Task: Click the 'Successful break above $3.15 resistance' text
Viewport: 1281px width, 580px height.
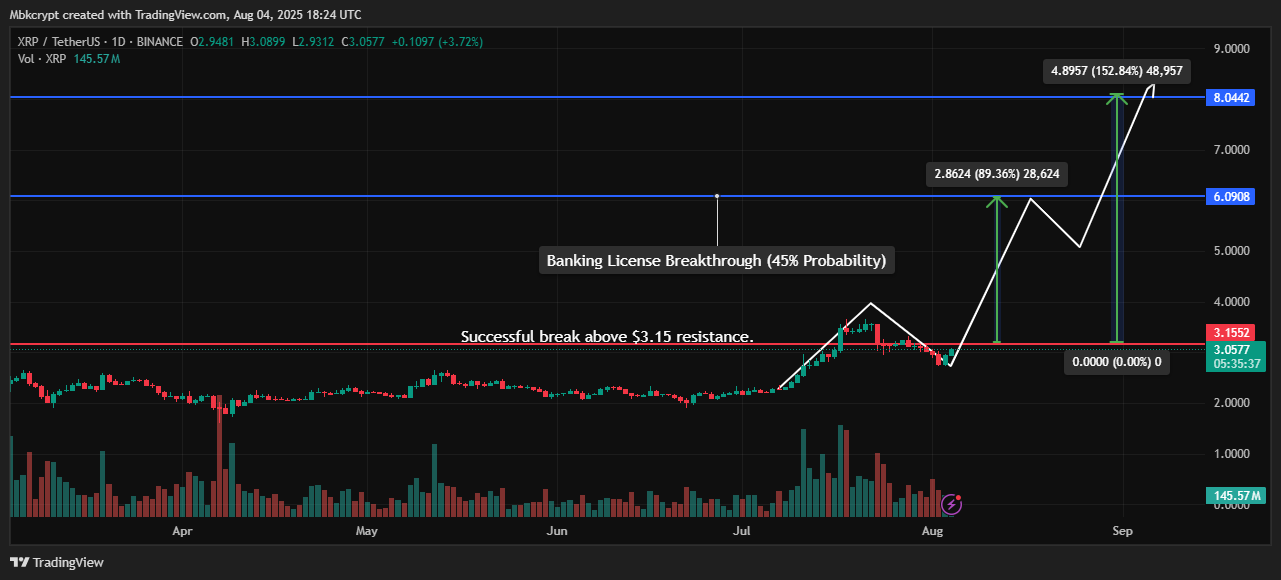Action: tap(606, 337)
